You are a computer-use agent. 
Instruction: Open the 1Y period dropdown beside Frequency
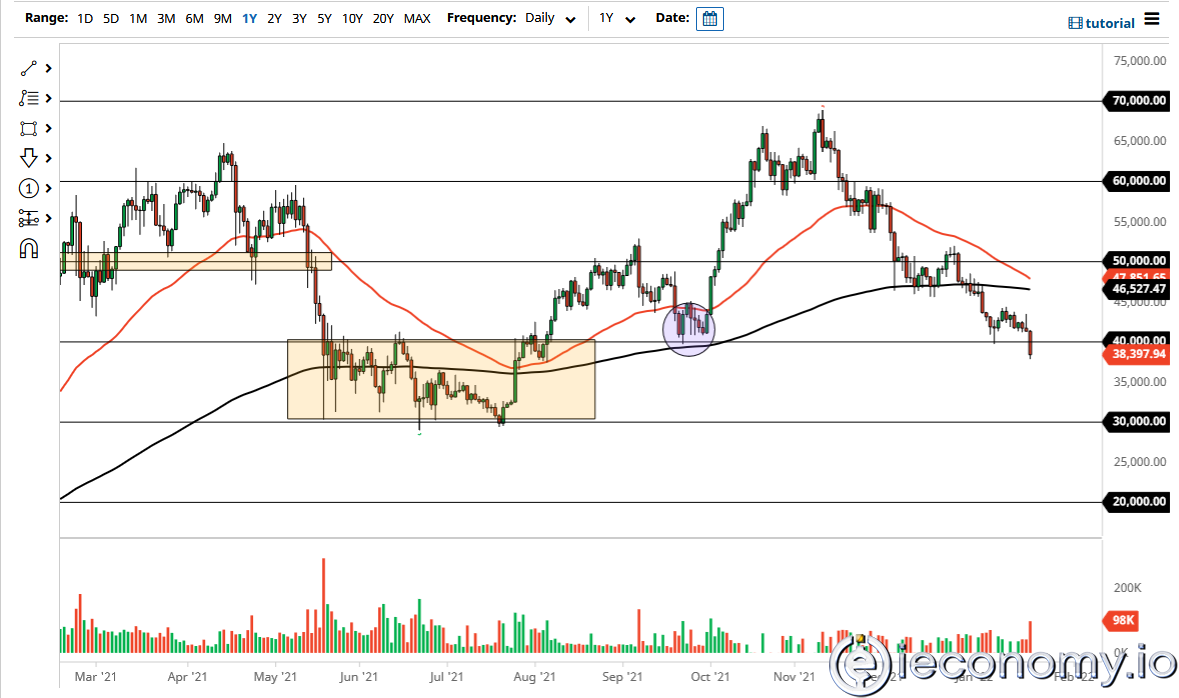coord(617,18)
